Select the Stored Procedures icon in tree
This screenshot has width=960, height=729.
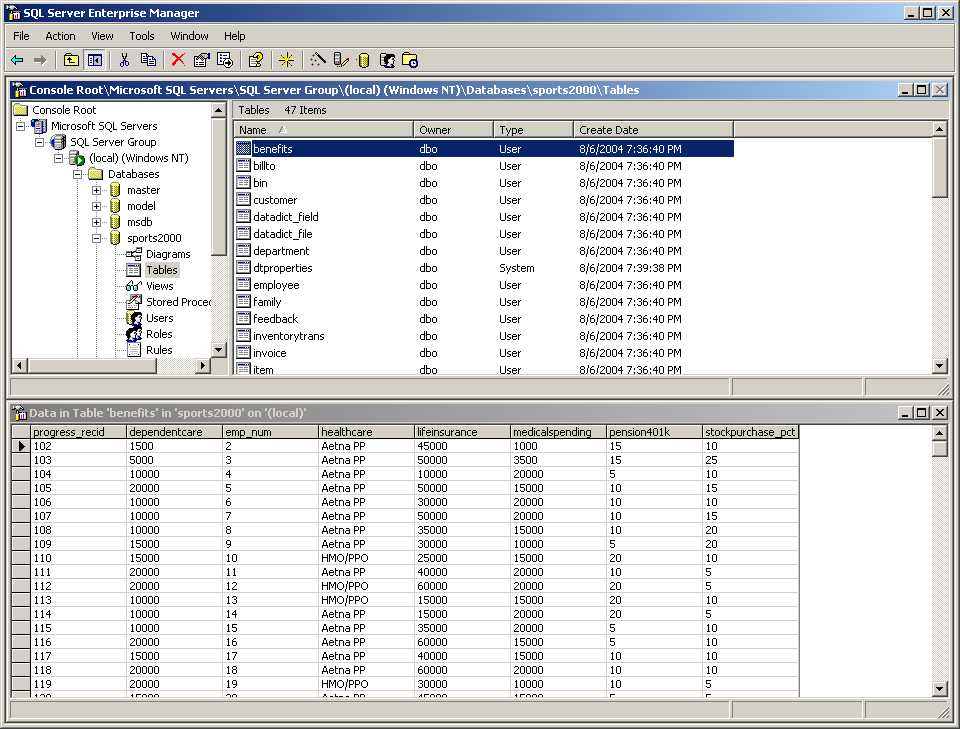click(x=133, y=302)
